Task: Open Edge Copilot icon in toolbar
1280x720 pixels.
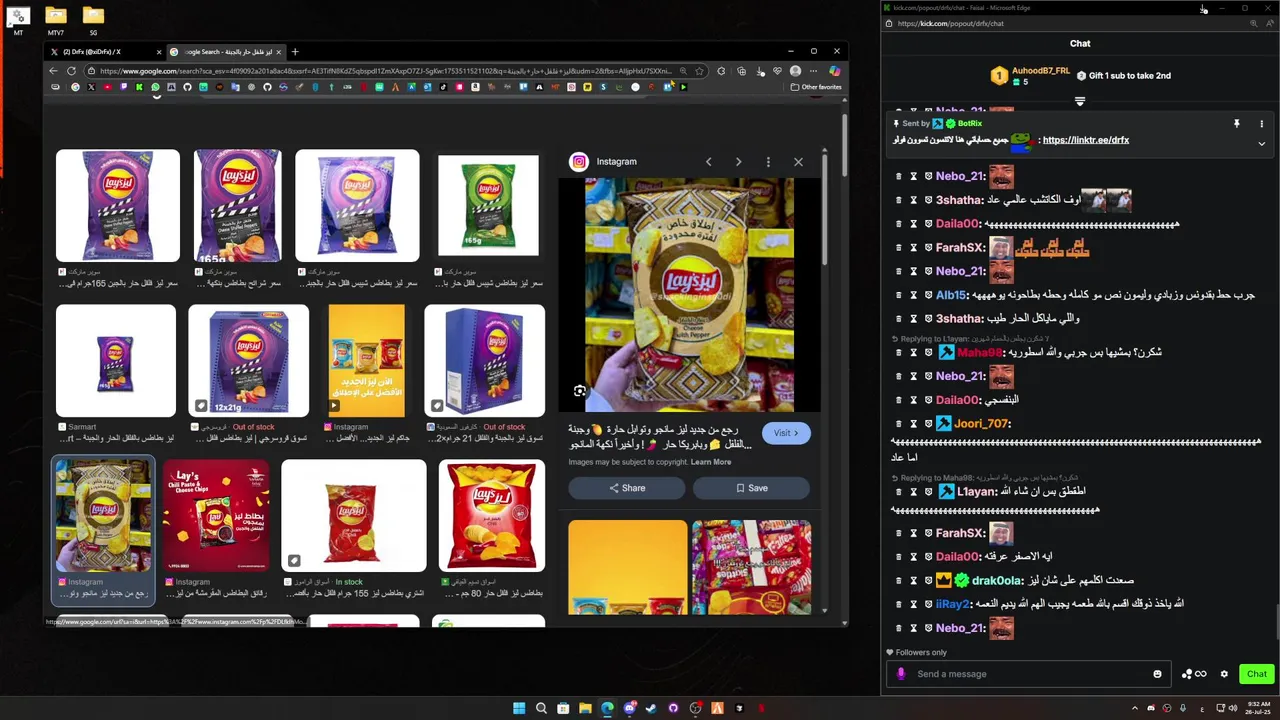Action: 834,71
